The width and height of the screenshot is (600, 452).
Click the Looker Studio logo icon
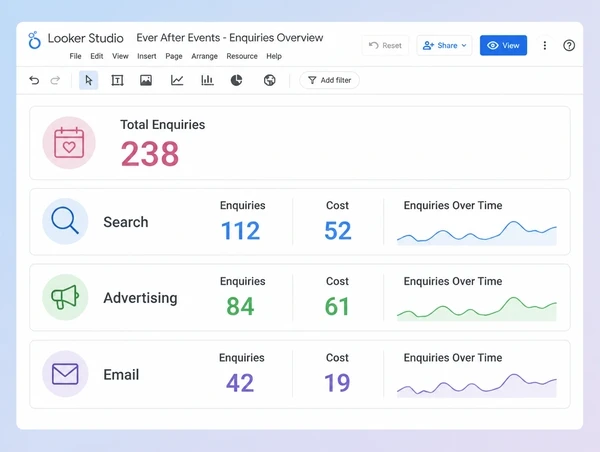tap(34, 40)
